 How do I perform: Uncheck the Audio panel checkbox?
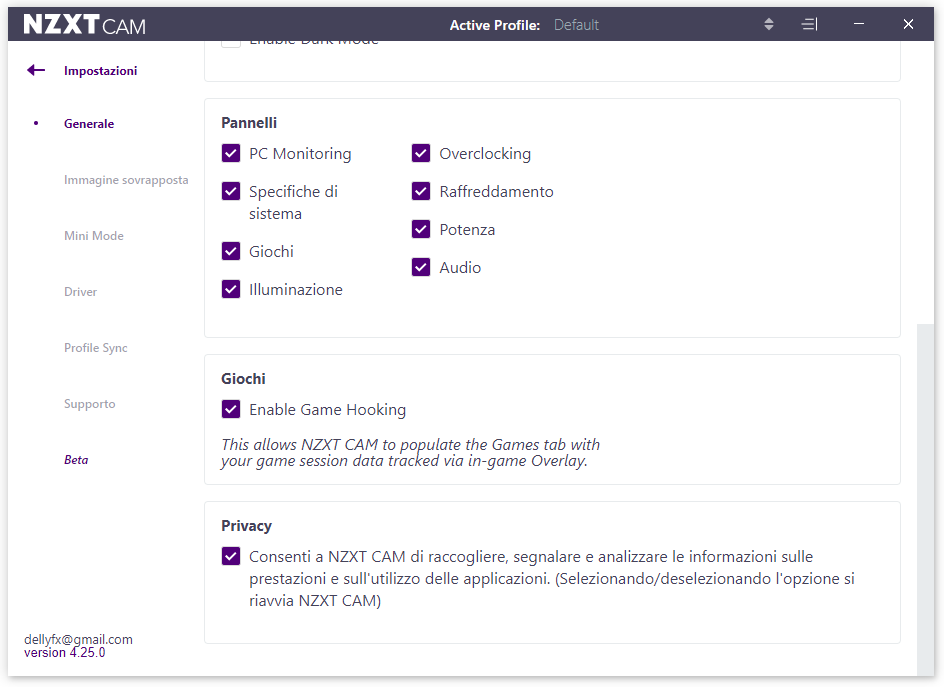click(421, 267)
